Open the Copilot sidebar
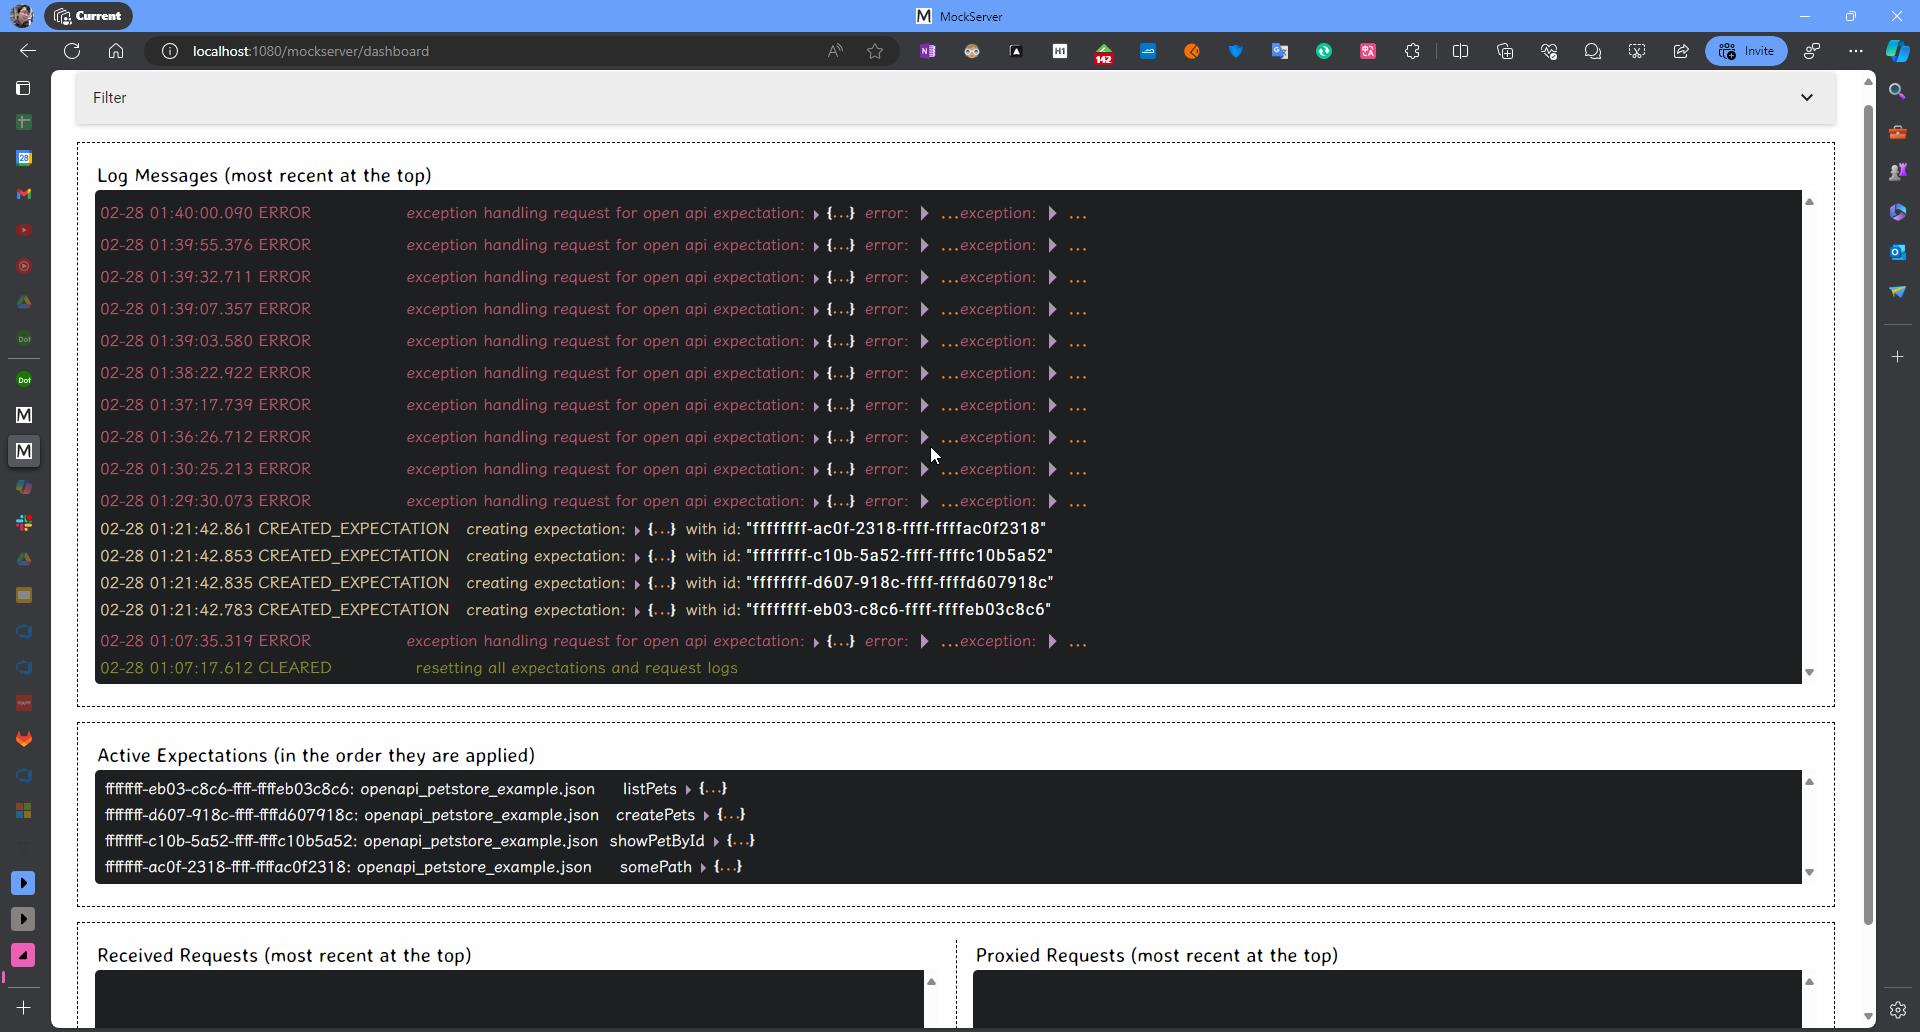This screenshot has width=1920, height=1032. tap(1897, 51)
